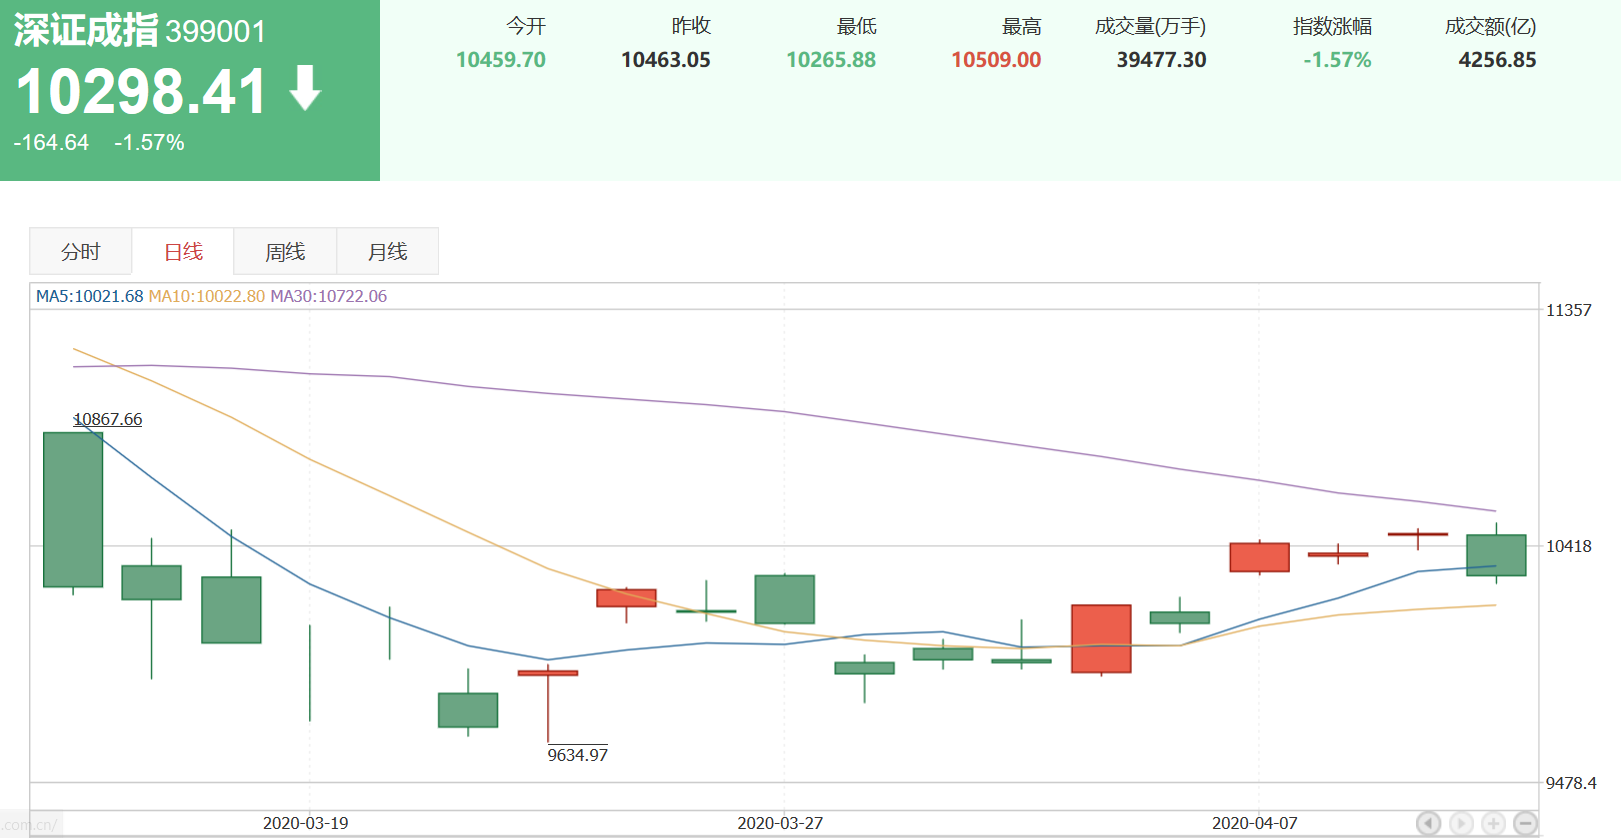The image size is (1621, 838).
Task: Click the MA30 indicator label
Action: coord(328,296)
